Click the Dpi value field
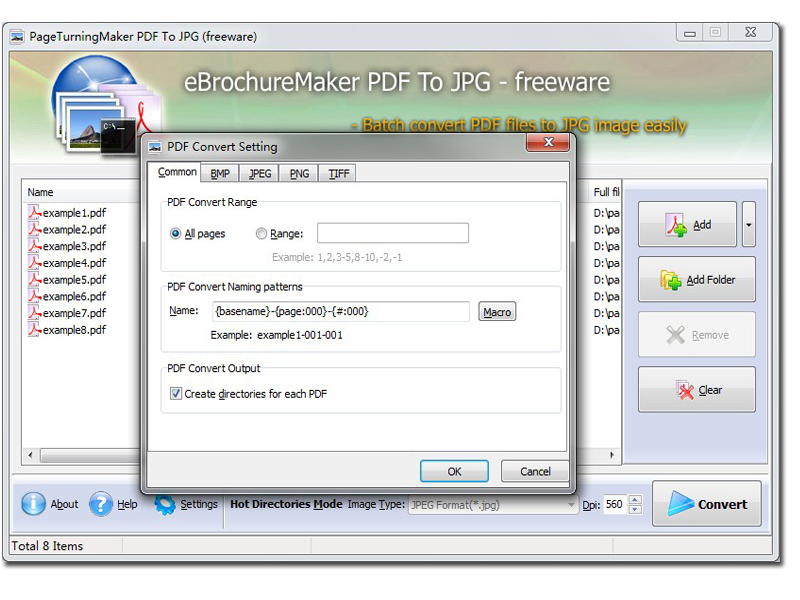The image size is (800, 600). click(x=615, y=505)
